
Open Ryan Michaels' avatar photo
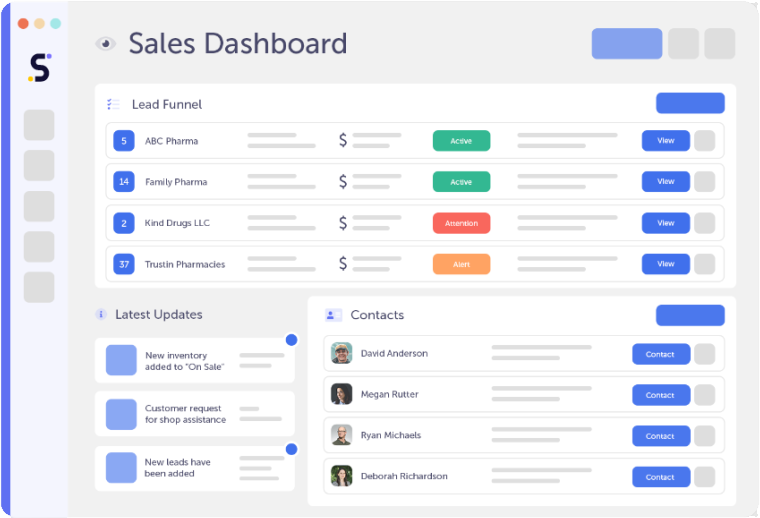click(341, 435)
